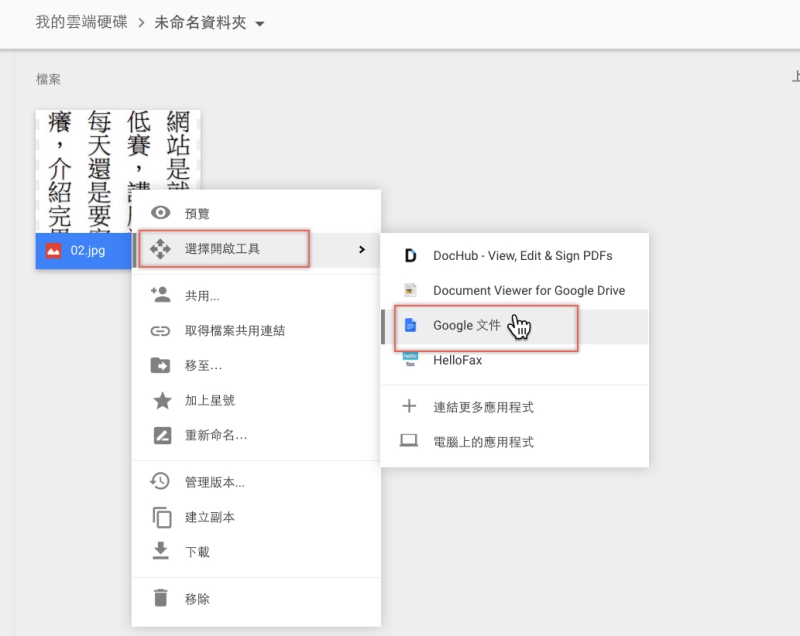This screenshot has width=800, height=636.
Task: Select 管理版本... menu entry
Action: coord(256,482)
